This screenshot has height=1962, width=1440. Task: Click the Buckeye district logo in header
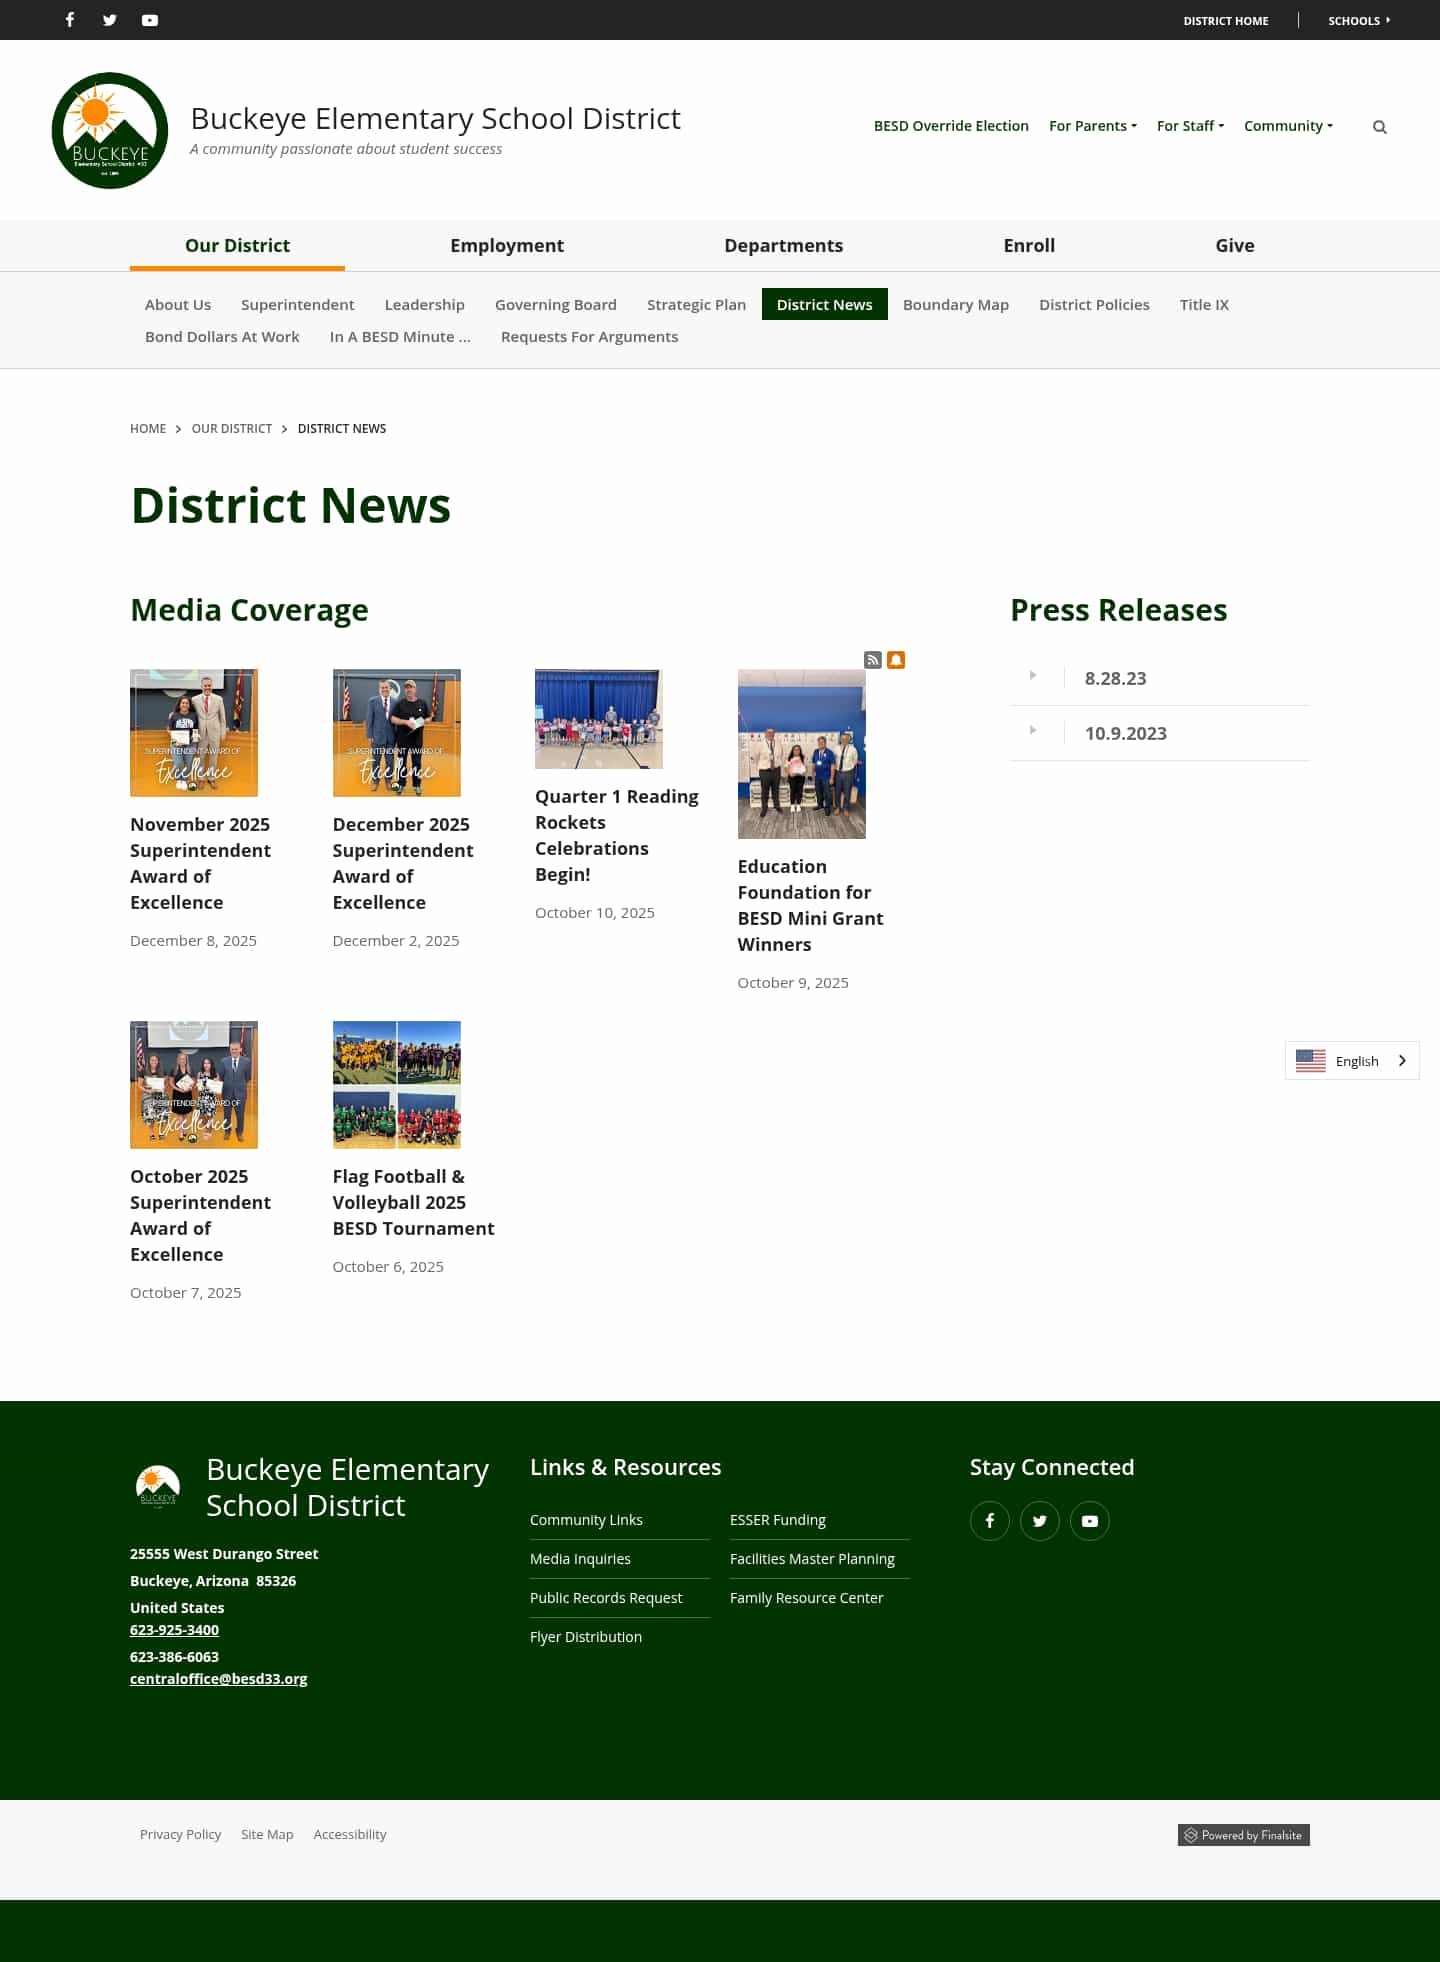[x=110, y=130]
